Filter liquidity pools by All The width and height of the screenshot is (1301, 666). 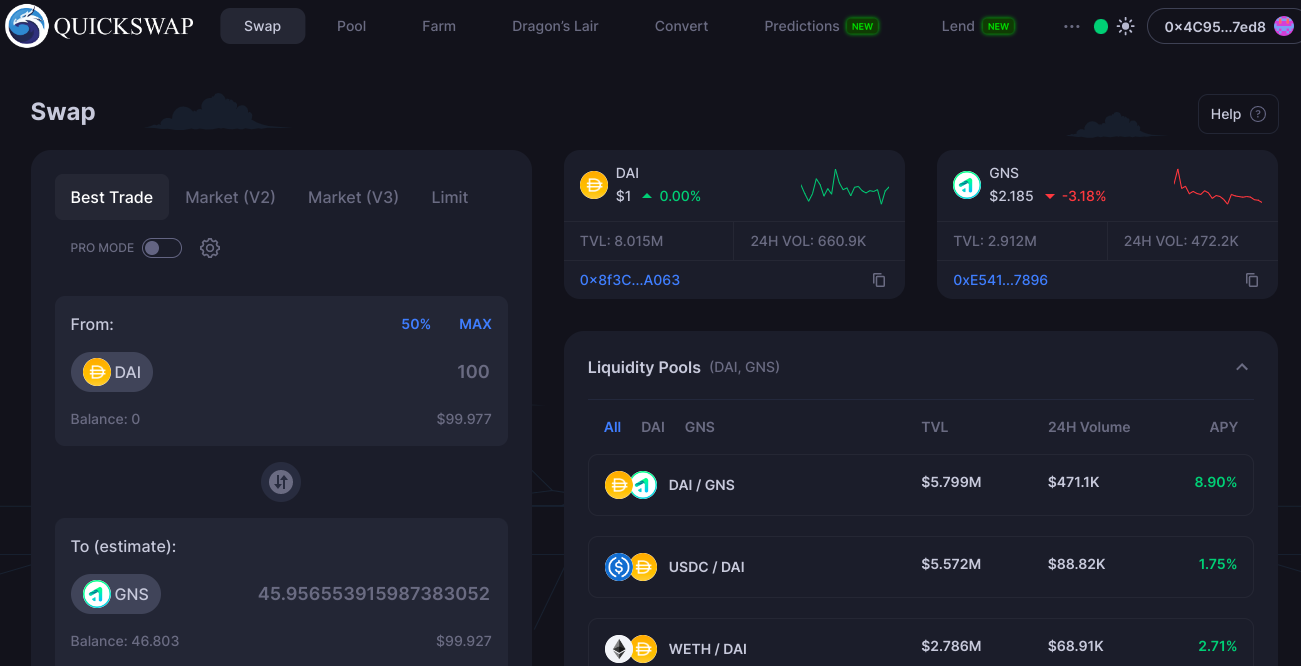click(613, 427)
